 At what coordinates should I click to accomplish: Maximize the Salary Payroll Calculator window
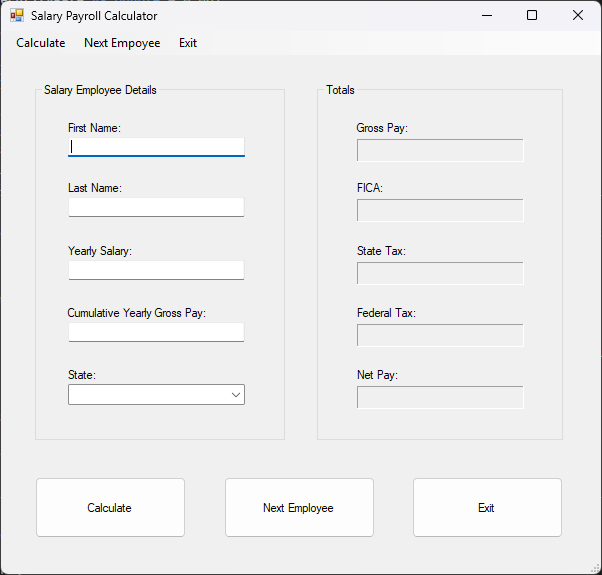point(532,16)
